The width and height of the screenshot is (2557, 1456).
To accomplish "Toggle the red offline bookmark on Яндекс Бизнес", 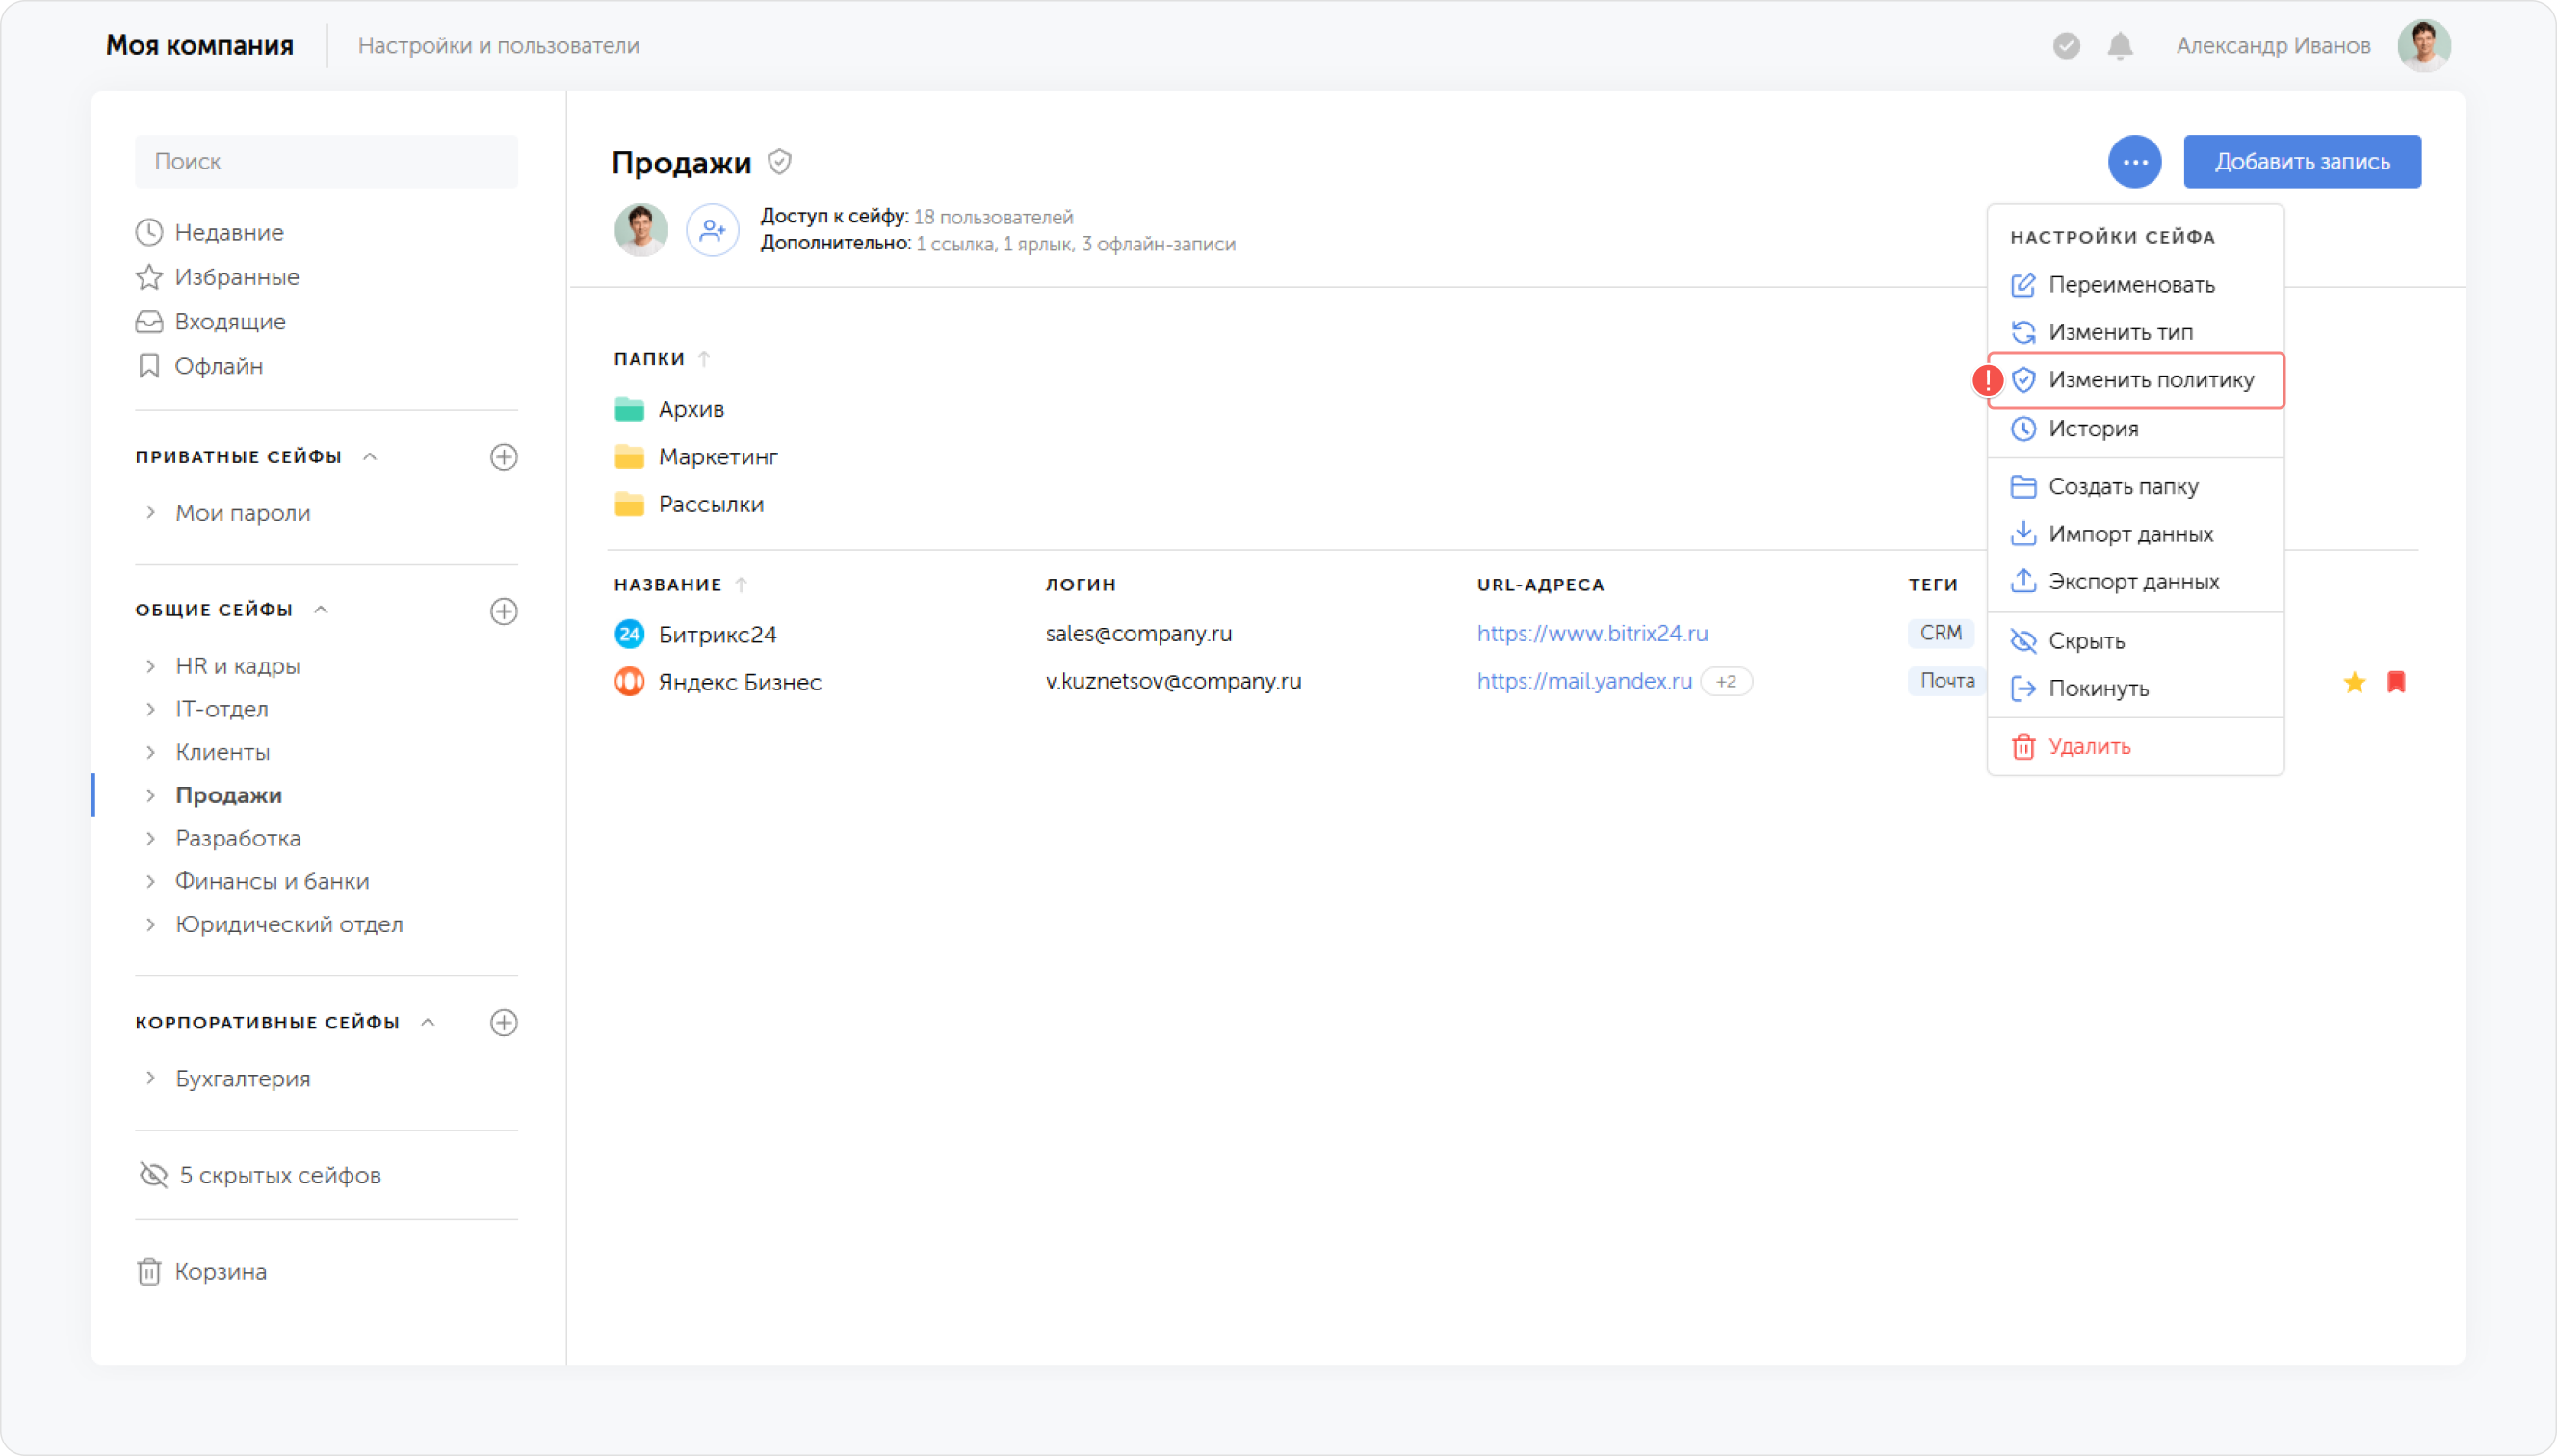I will pyautogui.click(x=2396, y=682).
